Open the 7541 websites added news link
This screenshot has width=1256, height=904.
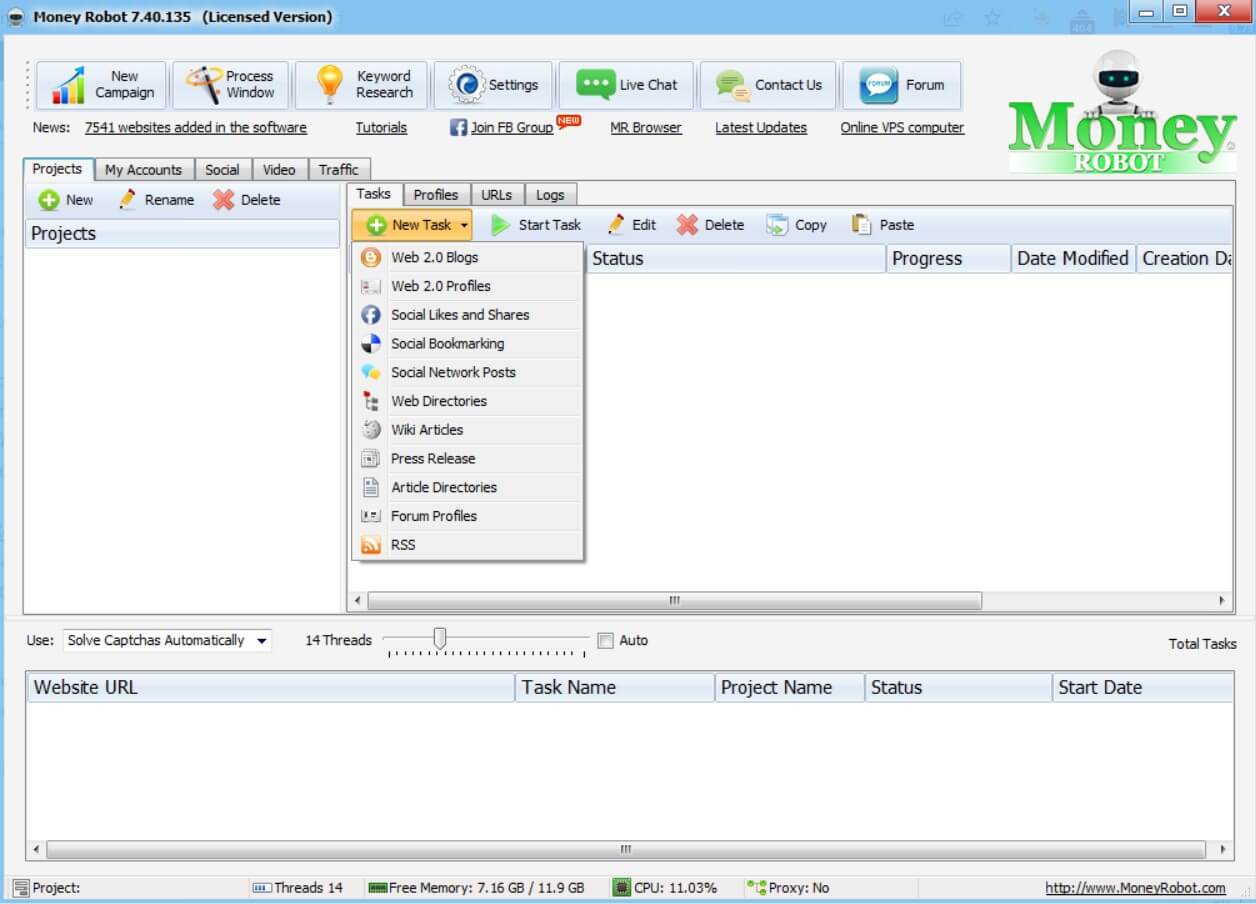click(x=196, y=128)
